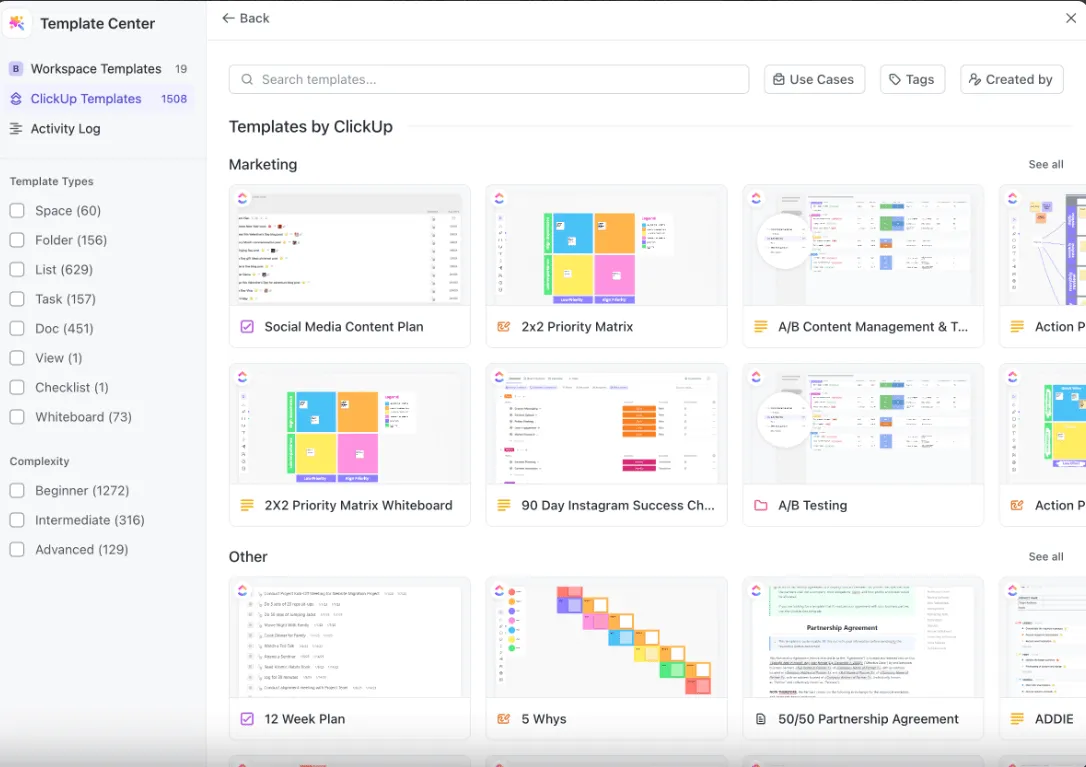Click whiteboard icon beside 2x2 Priority Matrix

(x=504, y=326)
